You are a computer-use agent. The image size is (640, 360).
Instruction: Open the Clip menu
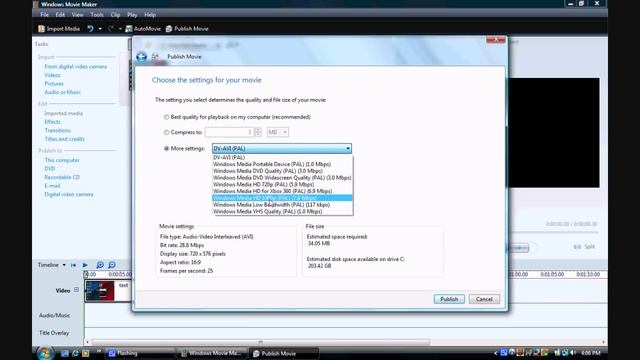115,15
